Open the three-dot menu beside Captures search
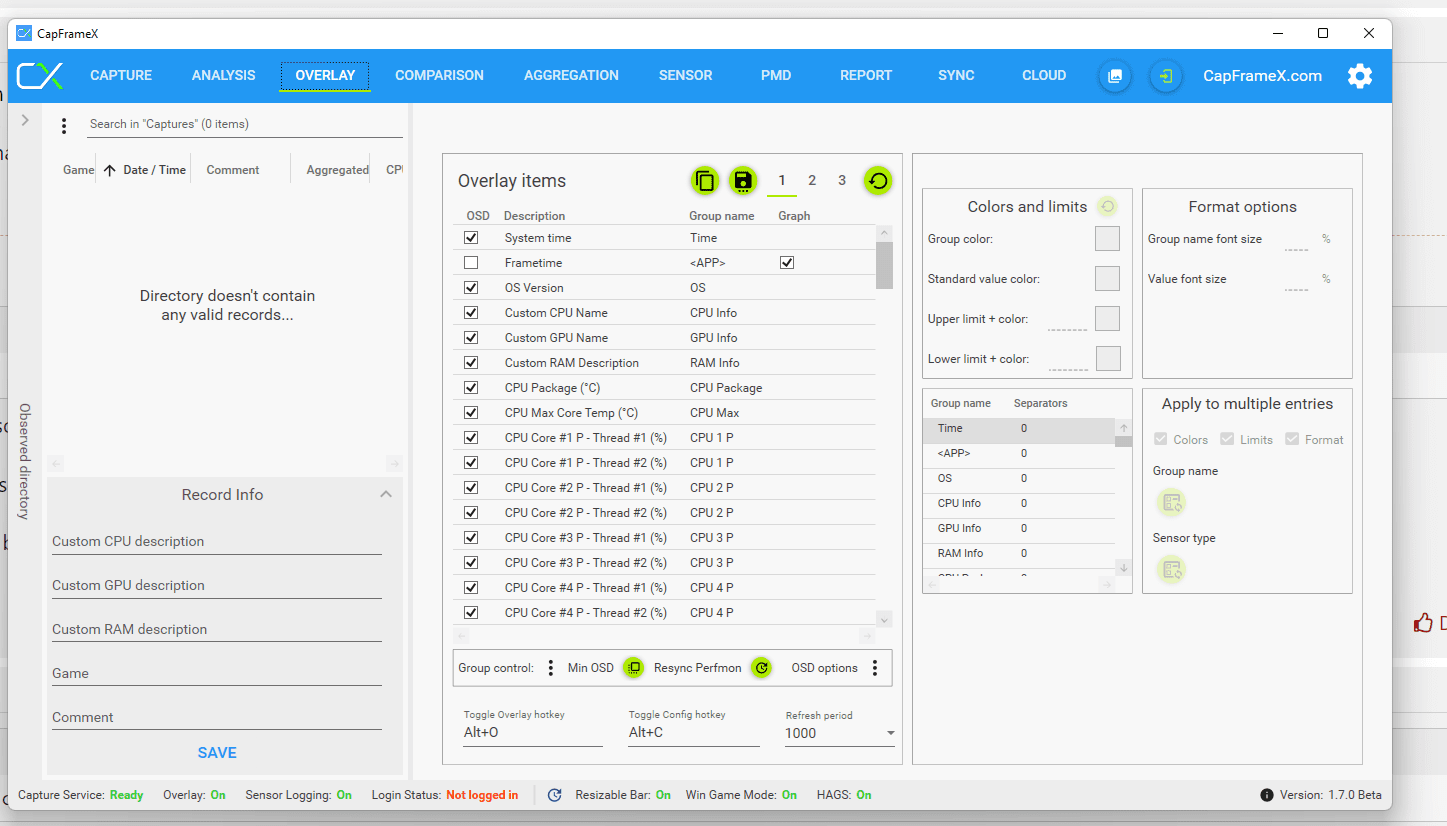This screenshot has width=1447, height=826. (64, 126)
